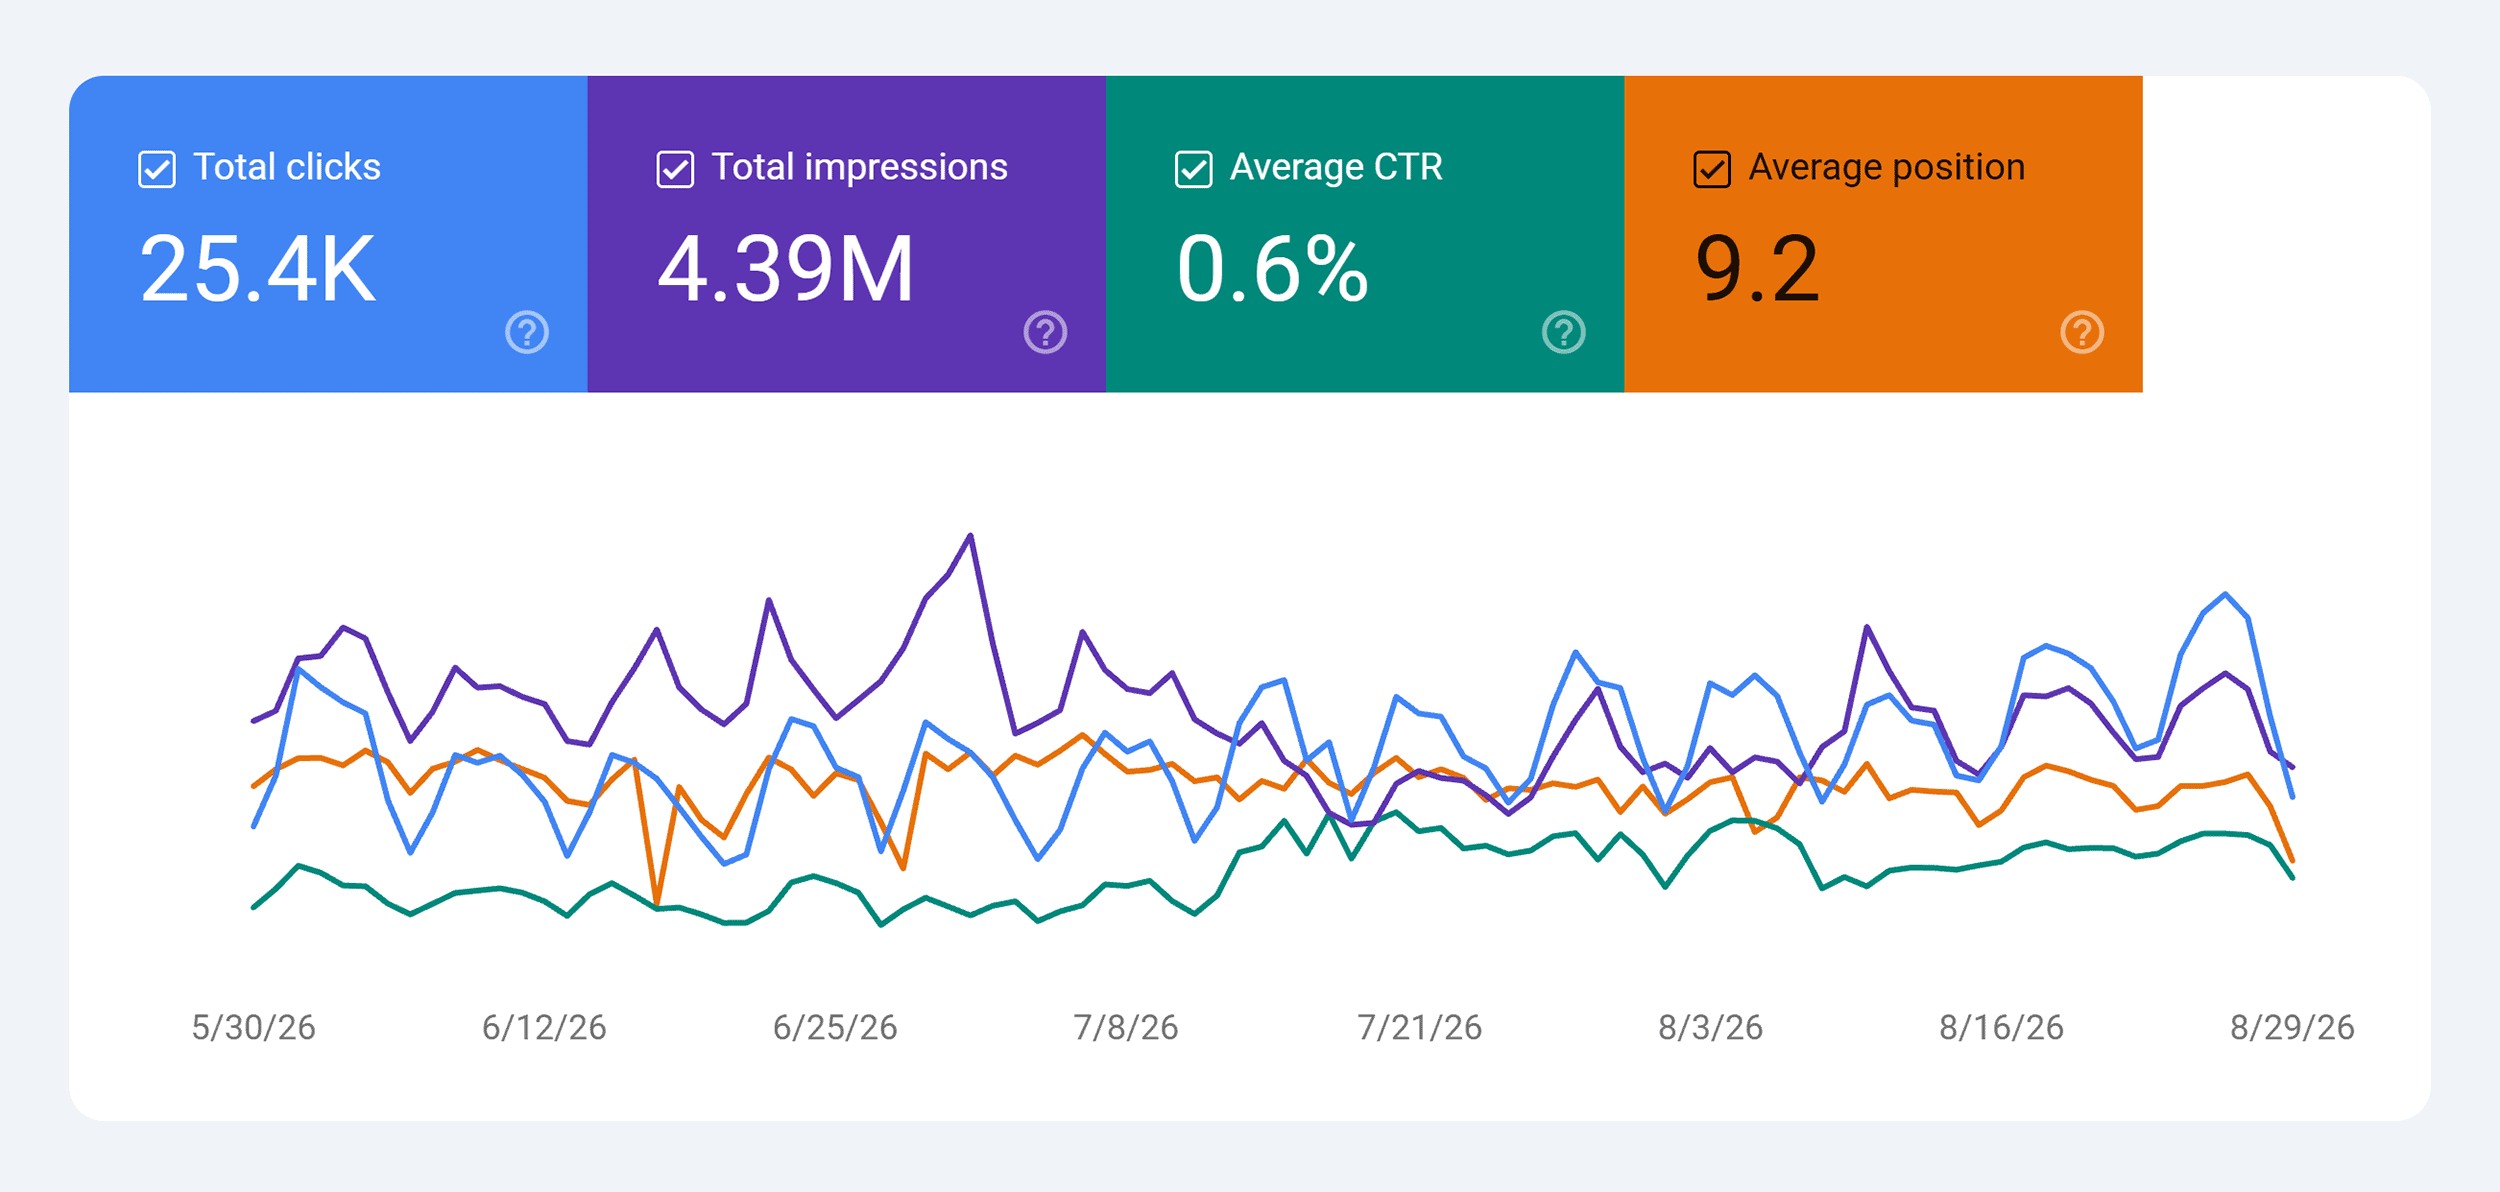Select the 9.2 average position value
The height and width of the screenshot is (1192, 2500).
tap(1757, 268)
